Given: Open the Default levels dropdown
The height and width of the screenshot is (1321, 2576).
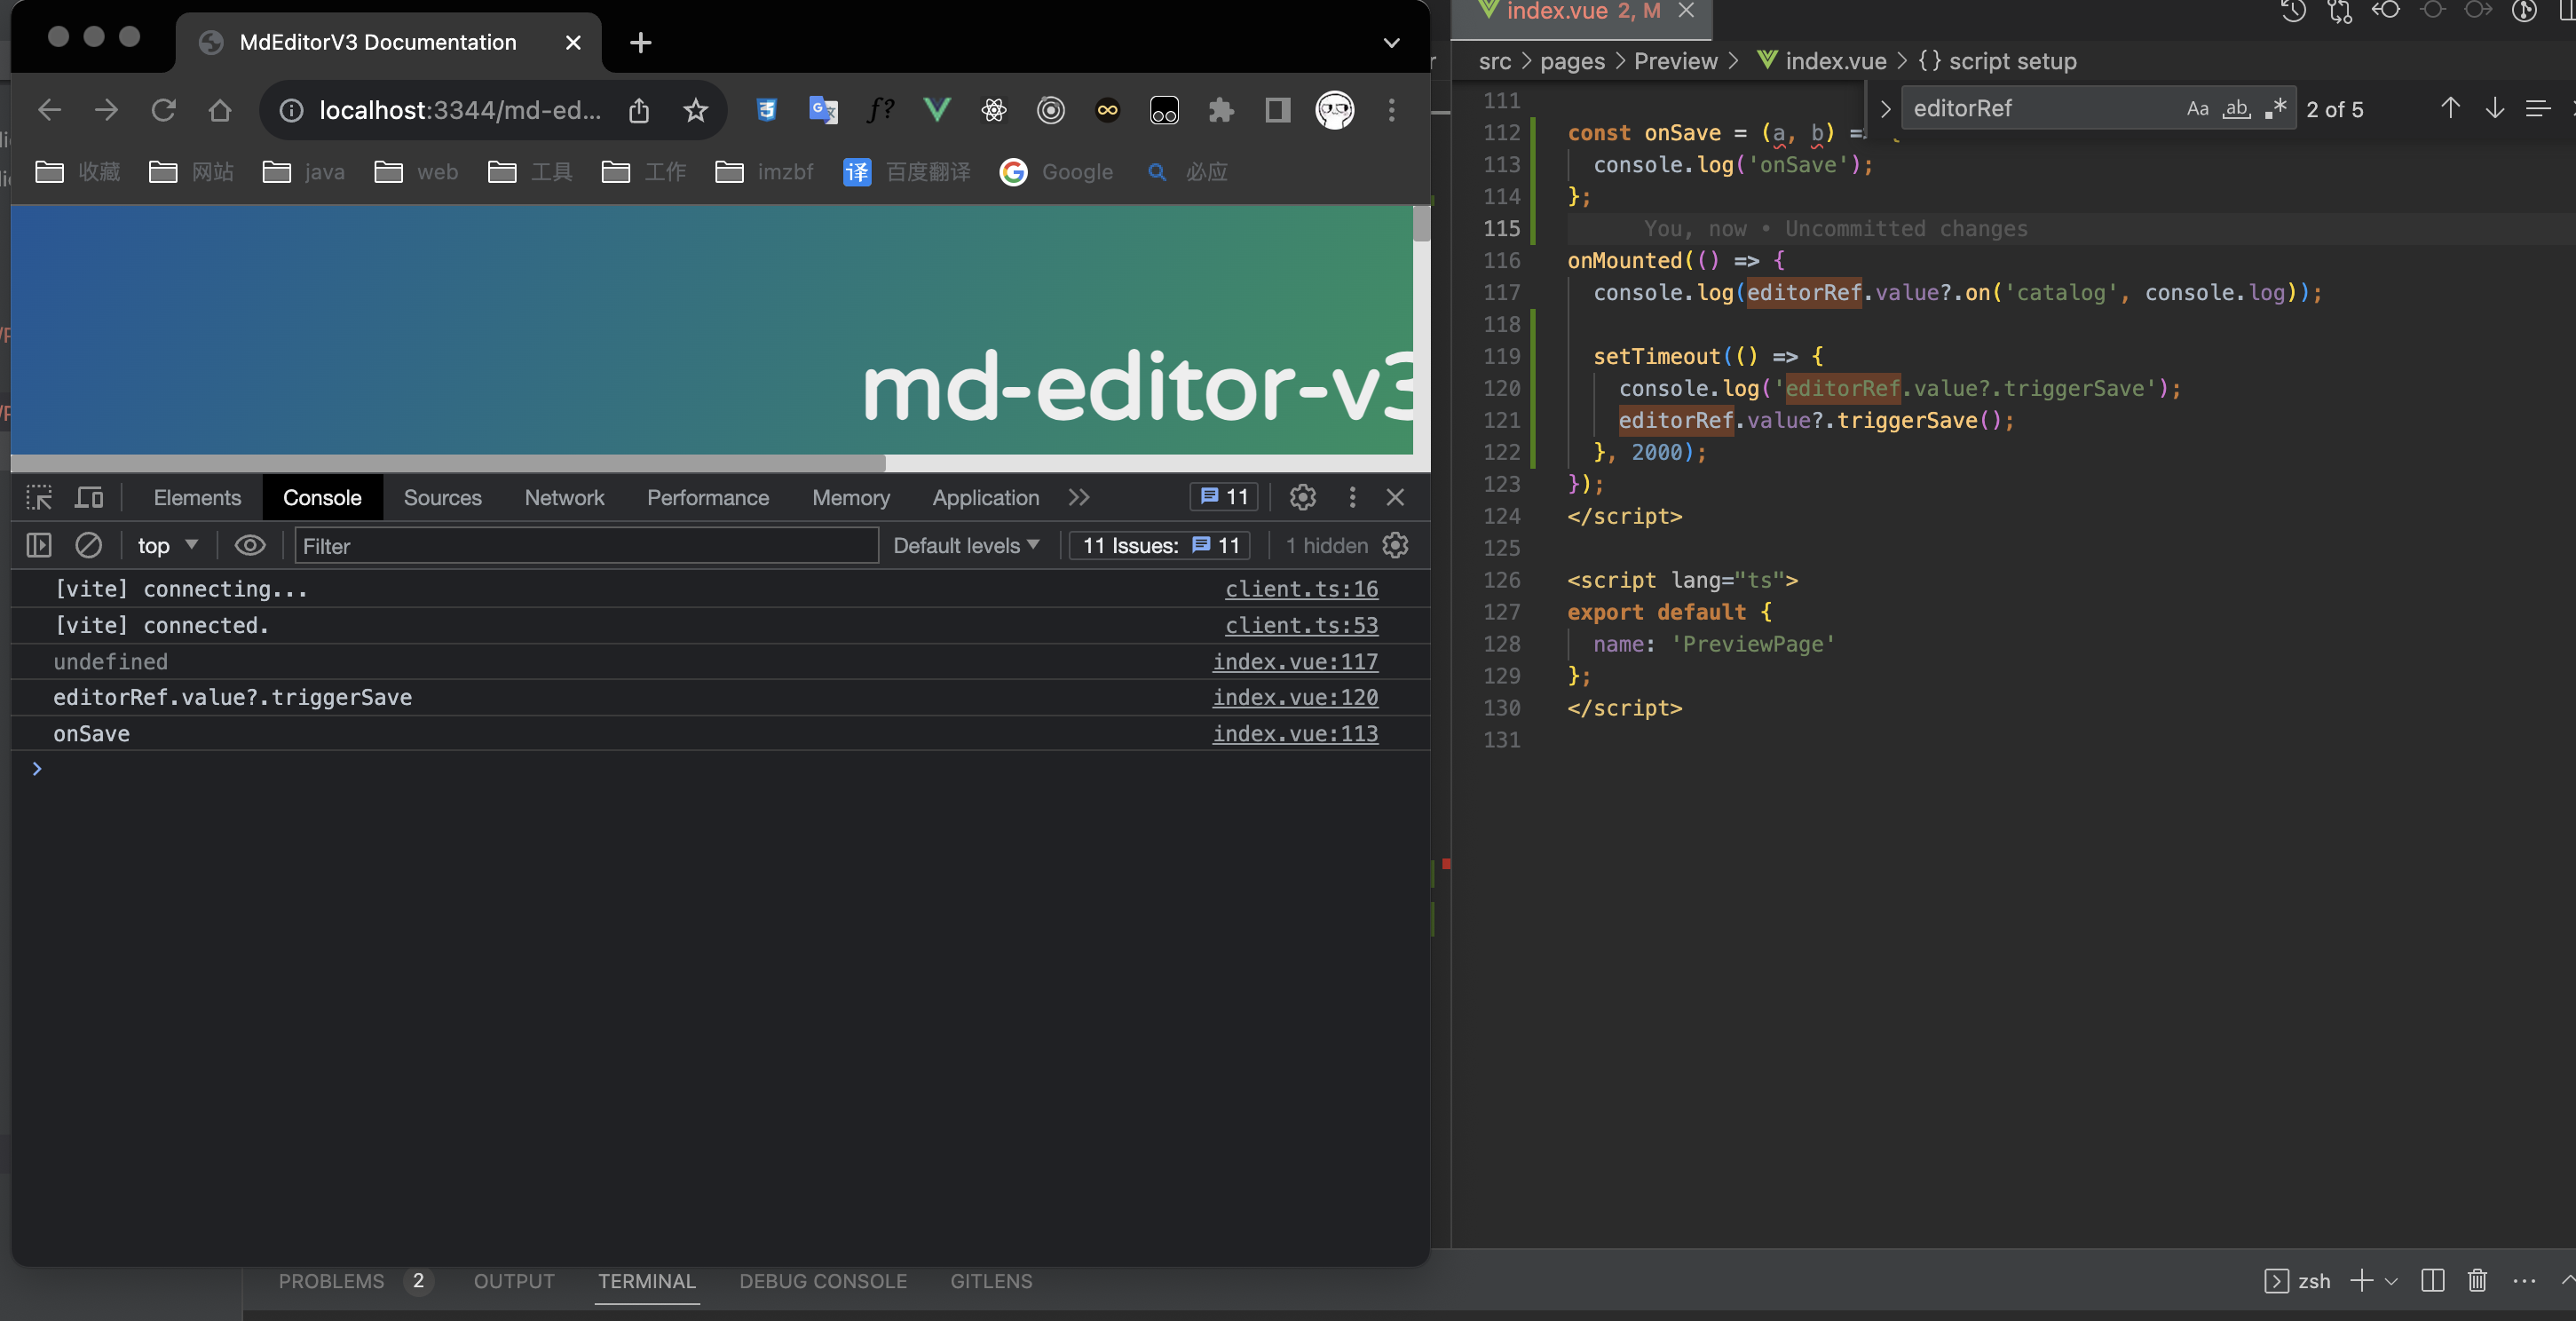Looking at the screenshot, I should coord(963,546).
